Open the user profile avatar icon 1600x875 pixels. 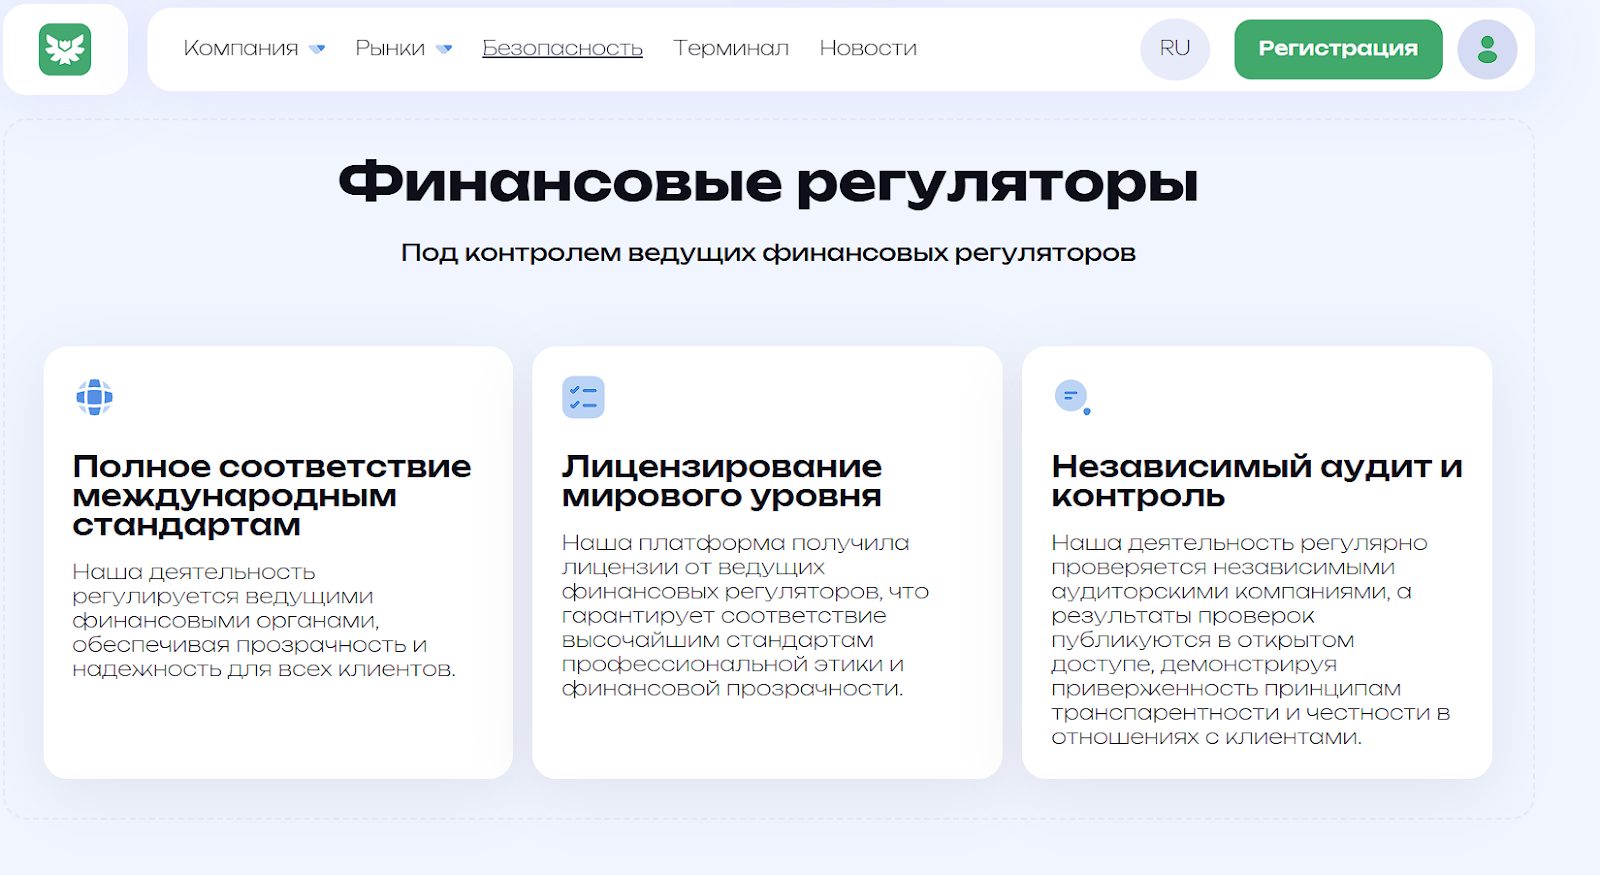(x=1487, y=49)
